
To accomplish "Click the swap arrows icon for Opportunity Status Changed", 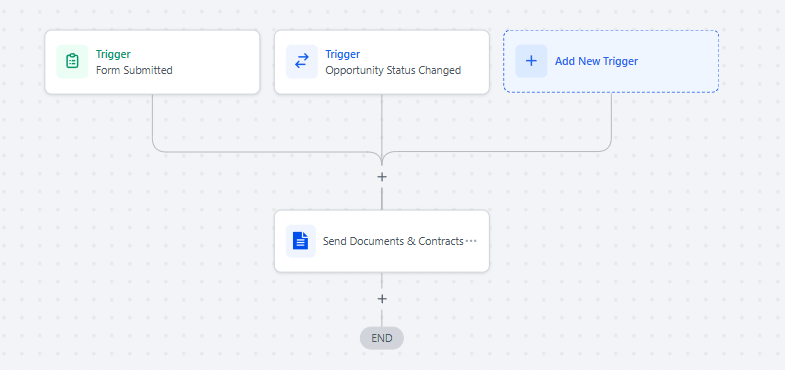I will [301, 61].
